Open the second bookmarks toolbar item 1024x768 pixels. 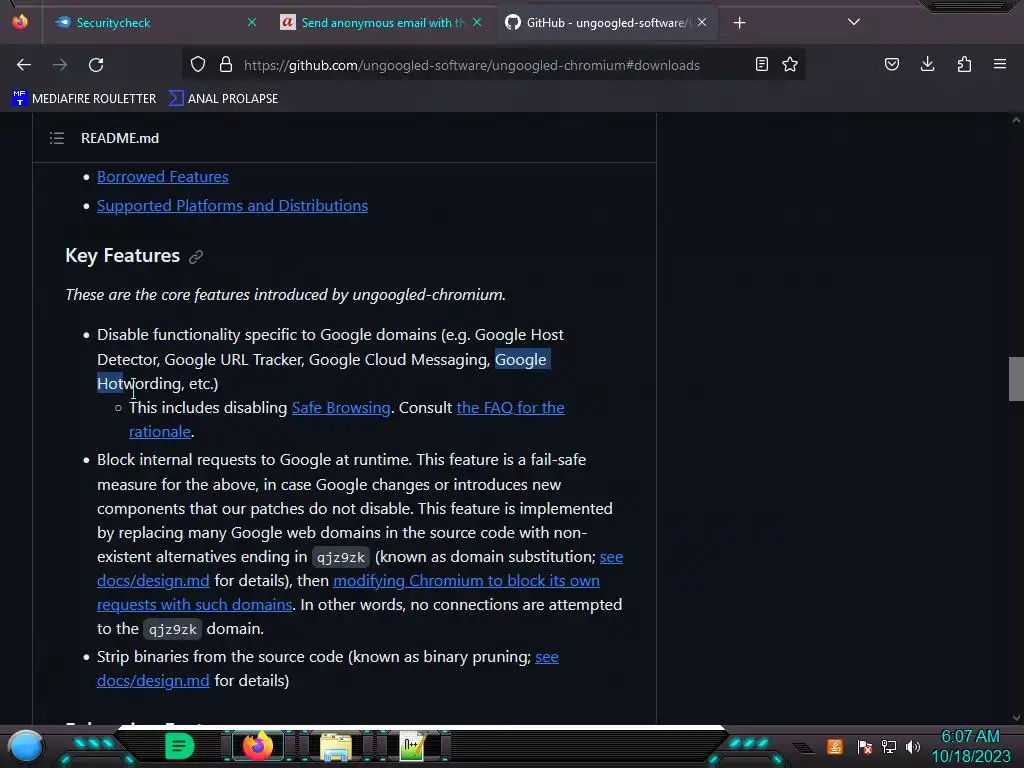click(223, 99)
